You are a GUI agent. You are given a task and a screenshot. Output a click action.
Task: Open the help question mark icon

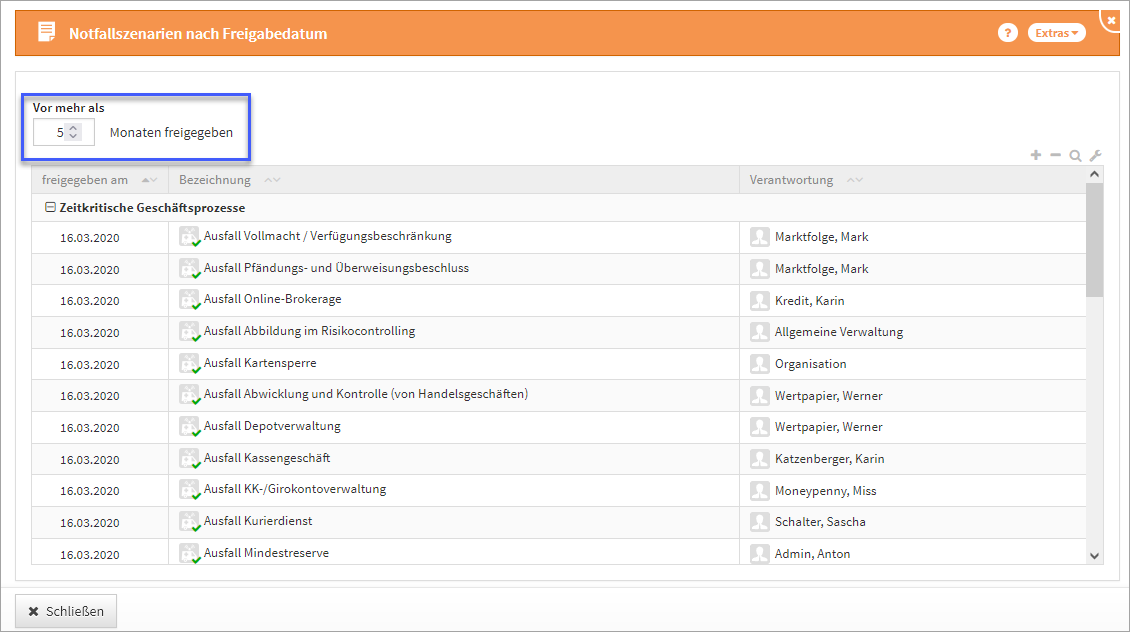tap(1007, 33)
